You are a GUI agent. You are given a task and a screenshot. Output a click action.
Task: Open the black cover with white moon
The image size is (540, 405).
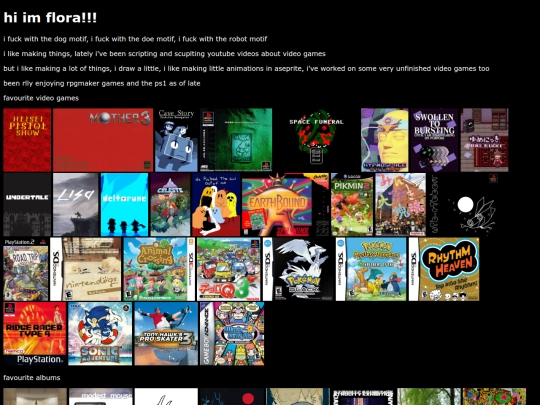point(464,205)
